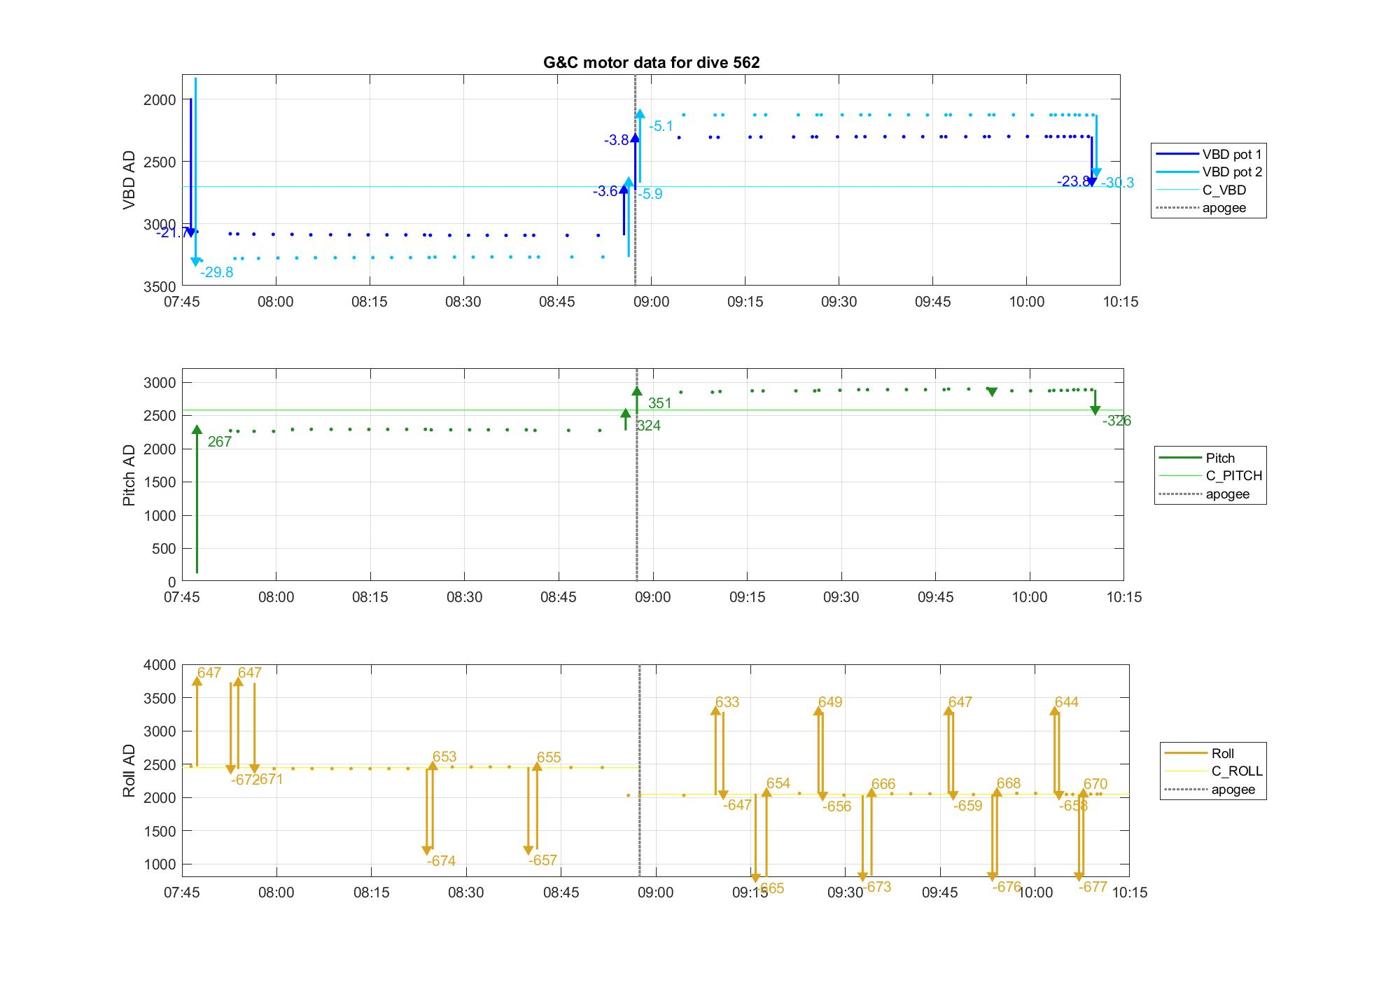The height and width of the screenshot is (986, 1400).
Task: Click the '655' roll data label
Action: [x=549, y=758]
